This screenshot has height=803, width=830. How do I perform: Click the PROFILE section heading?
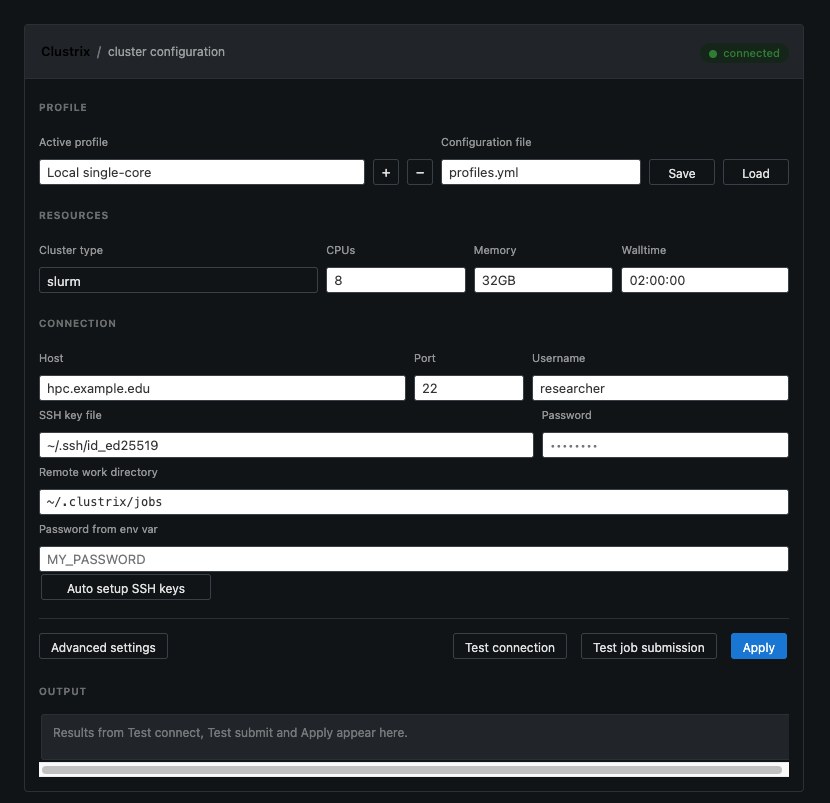[x=63, y=107]
